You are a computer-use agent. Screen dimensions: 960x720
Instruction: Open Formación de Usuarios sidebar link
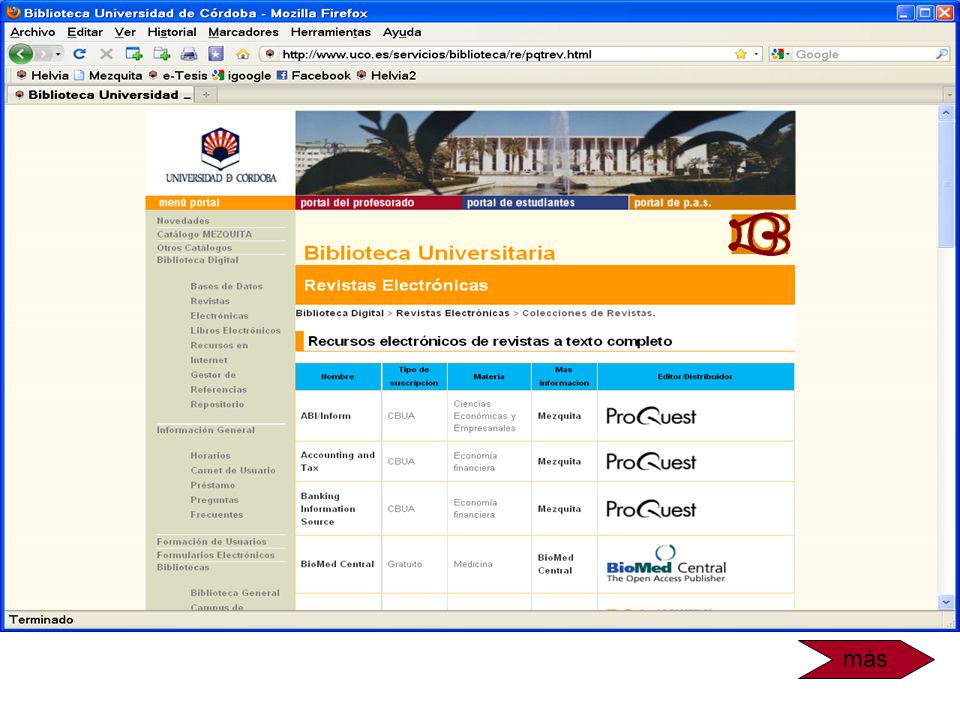point(212,541)
